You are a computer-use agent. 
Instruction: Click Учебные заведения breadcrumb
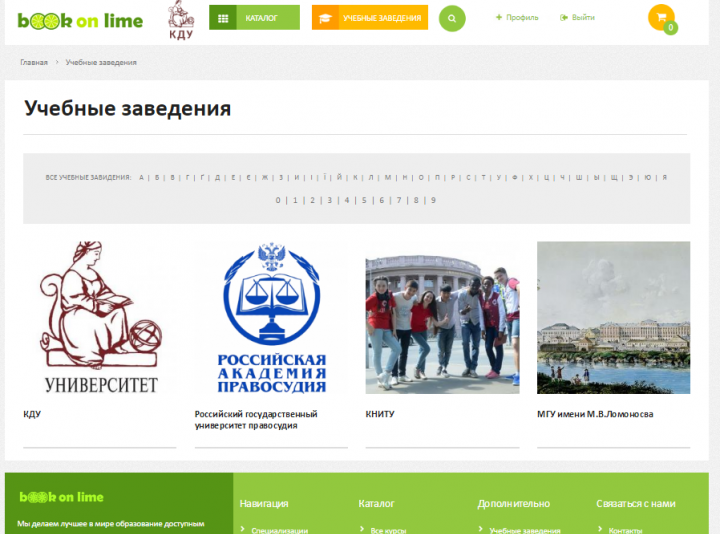click(x=101, y=62)
